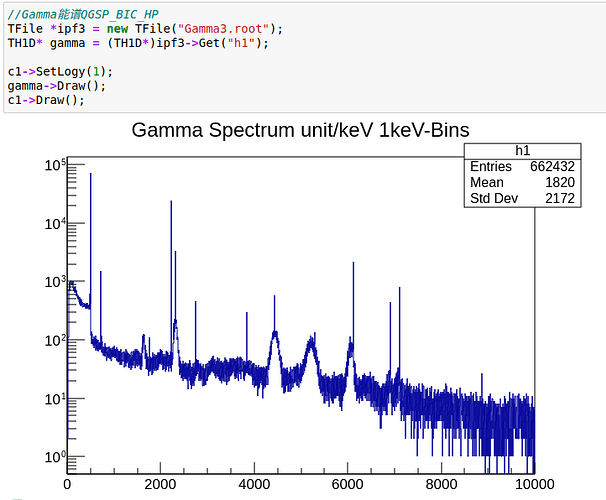The height and width of the screenshot is (500, 606).
Task: Place cursor on the TH1D* gamma line
Action: (138, 43)
